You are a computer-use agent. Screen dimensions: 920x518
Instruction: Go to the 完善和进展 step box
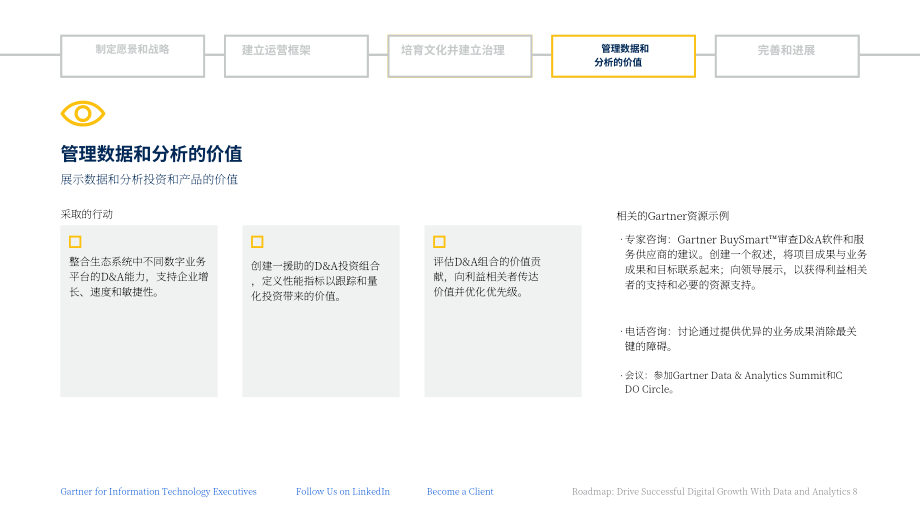coord(787,56)
